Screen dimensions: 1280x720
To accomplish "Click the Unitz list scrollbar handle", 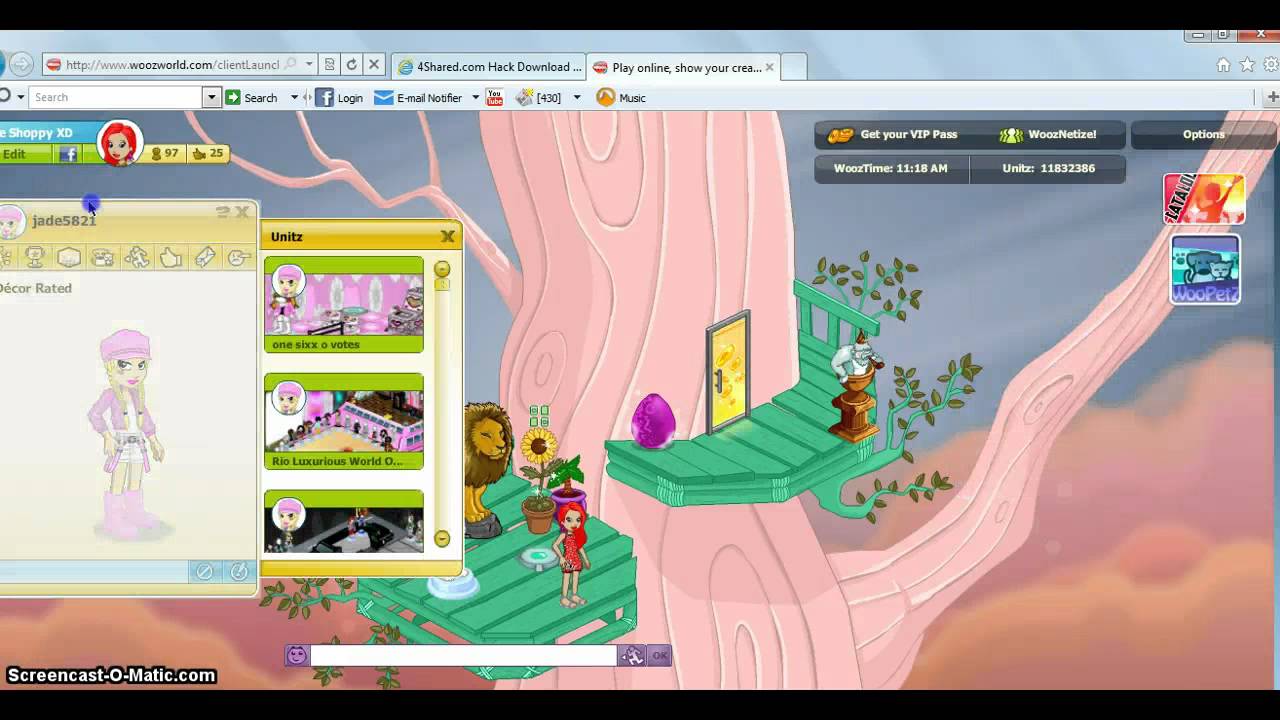I will [x=442, y=285].
